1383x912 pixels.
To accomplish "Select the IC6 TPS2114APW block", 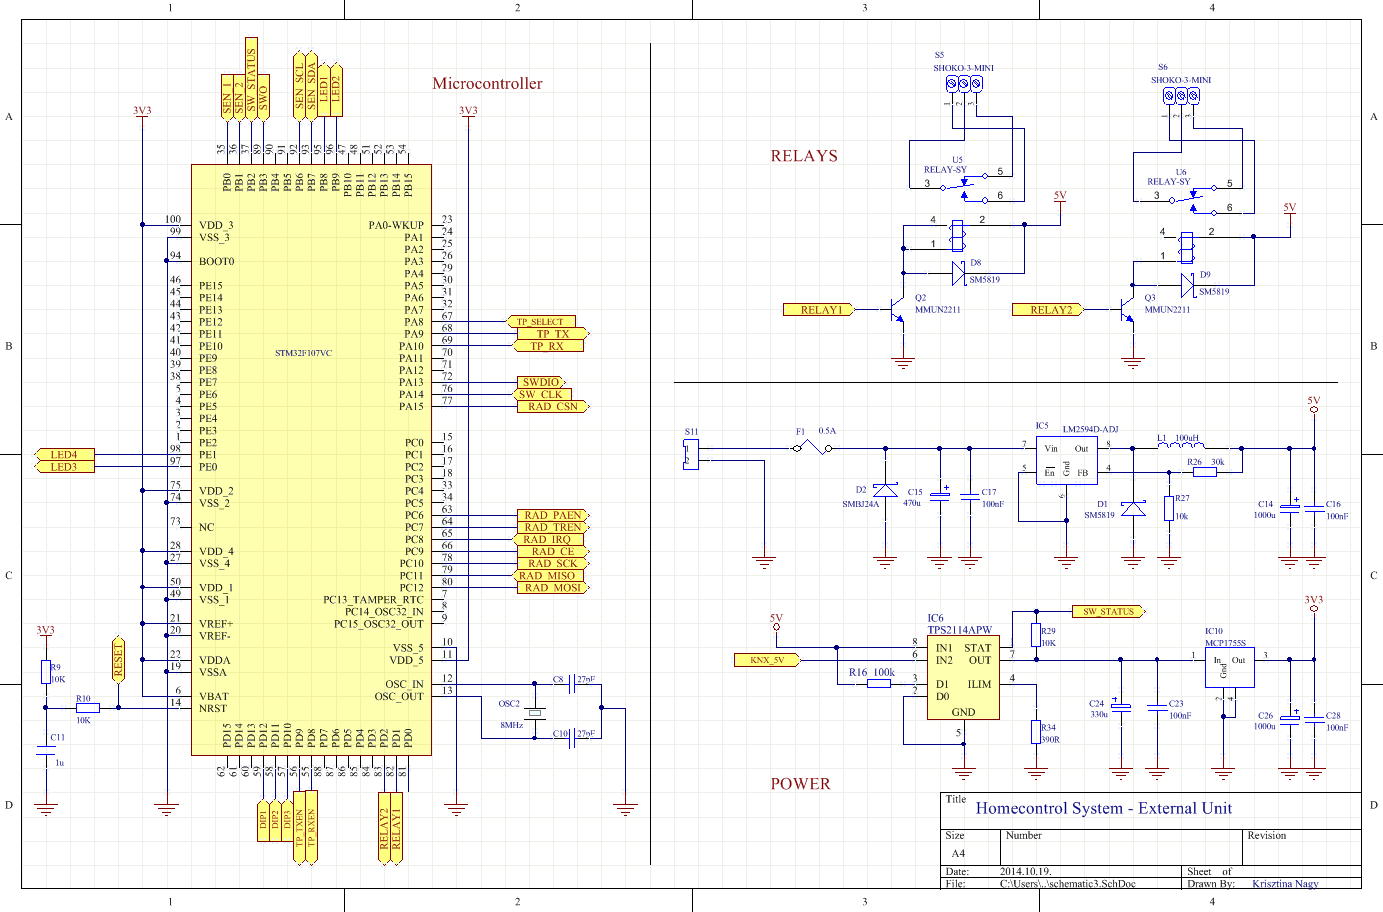I will point(963,677).
